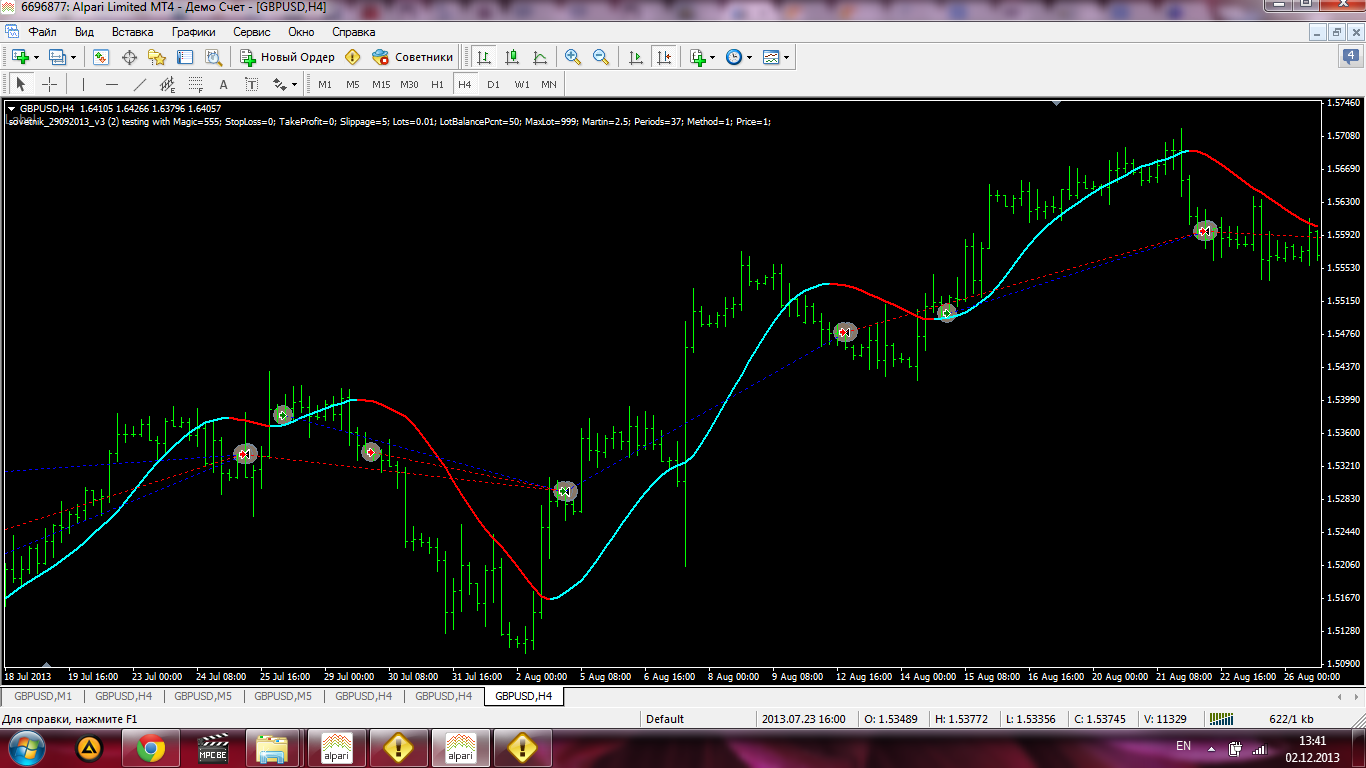1366x768 pixels.
Task: Open the Файл menu
Action: (42, 32)
